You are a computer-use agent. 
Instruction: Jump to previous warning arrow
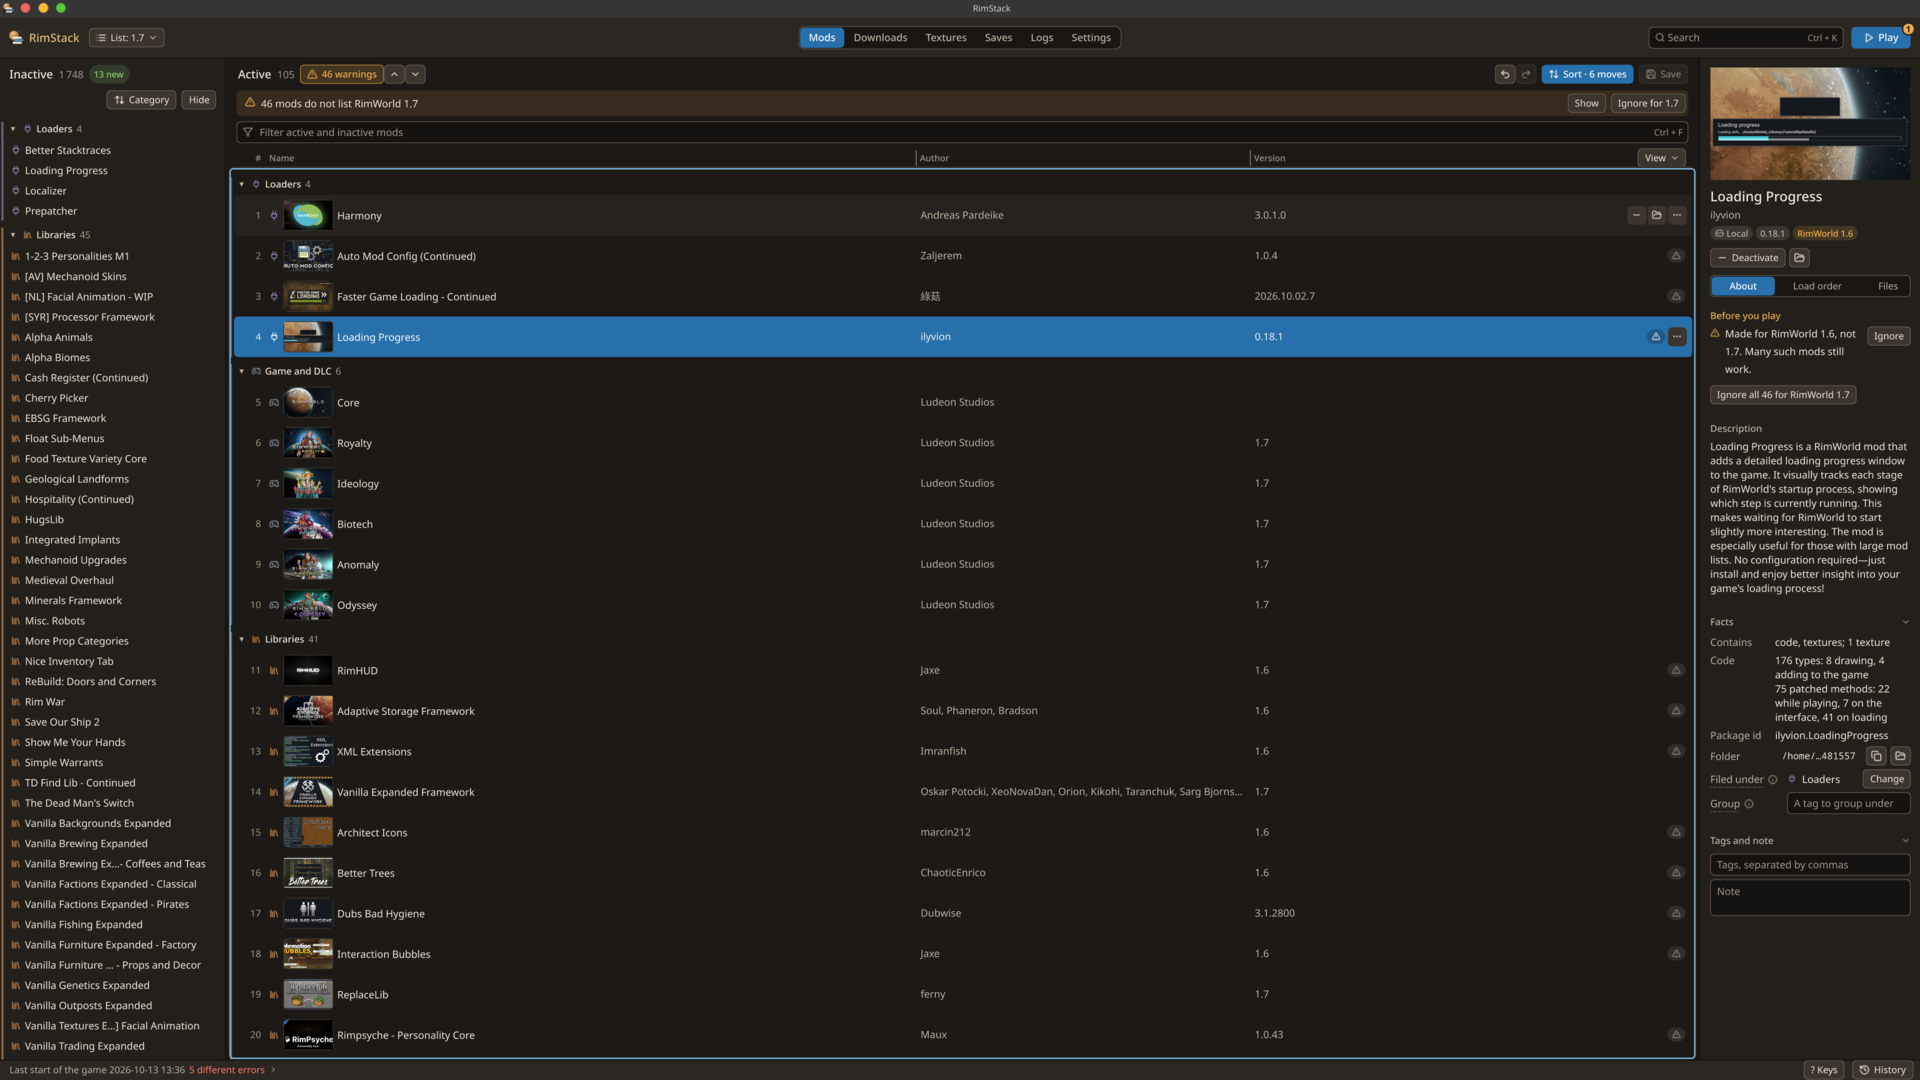pyautogui.click(x=395, y=74)
